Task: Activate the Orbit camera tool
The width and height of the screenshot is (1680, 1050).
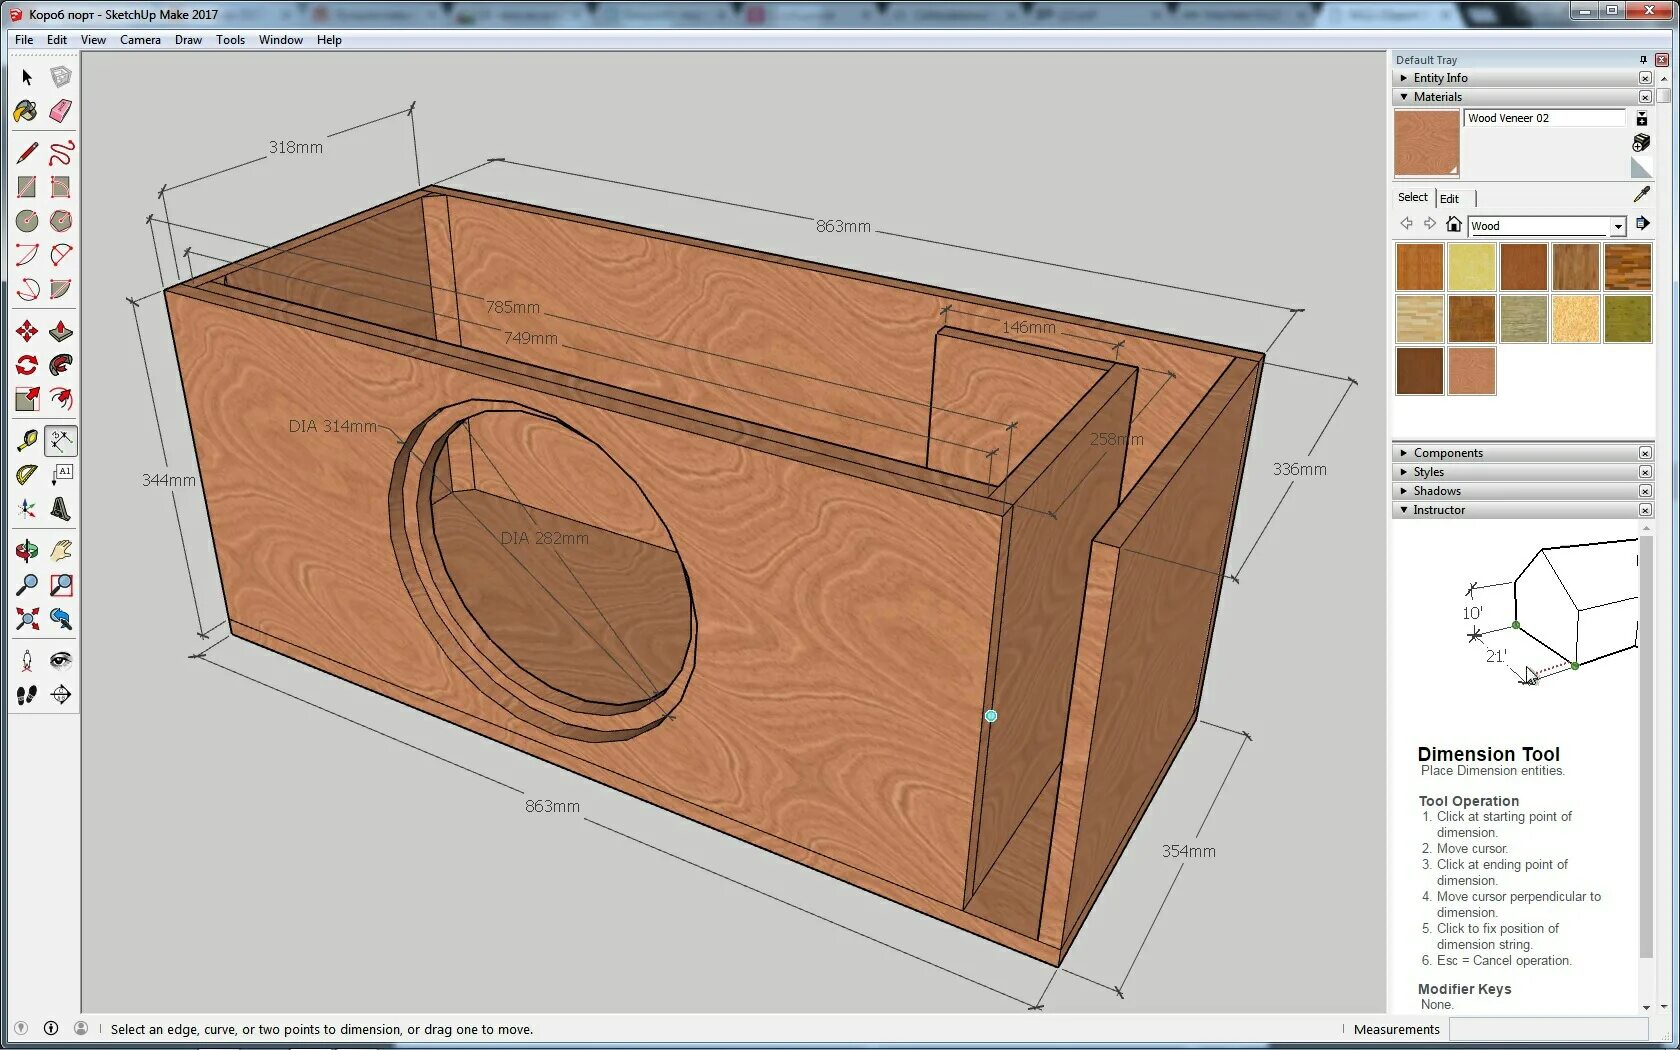Action: 27,551
